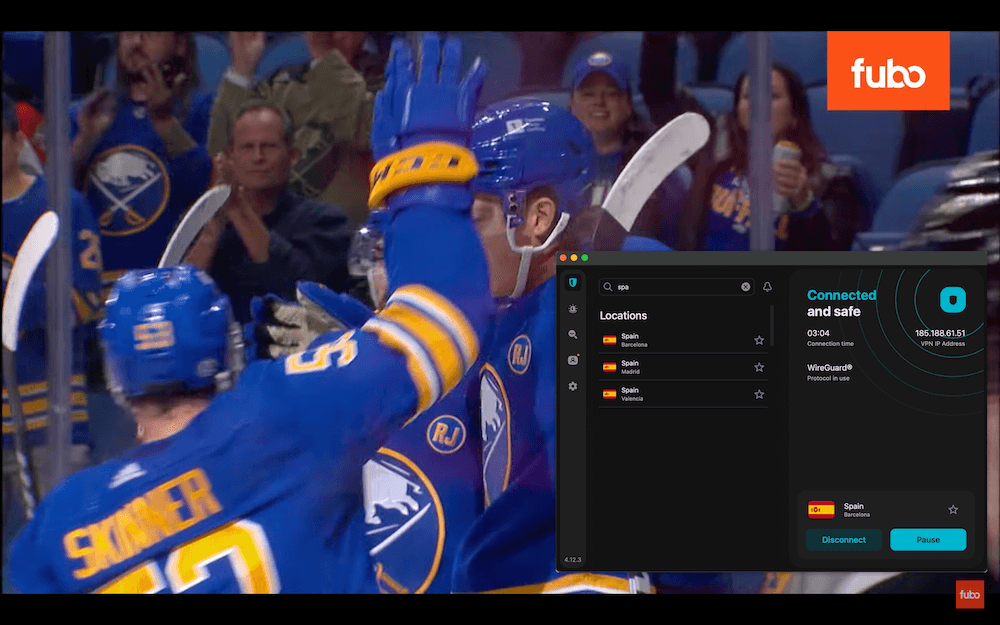1000x625 pixels.
Task: Click the version number 4.12.3
Action: click(x=573, y=560)
